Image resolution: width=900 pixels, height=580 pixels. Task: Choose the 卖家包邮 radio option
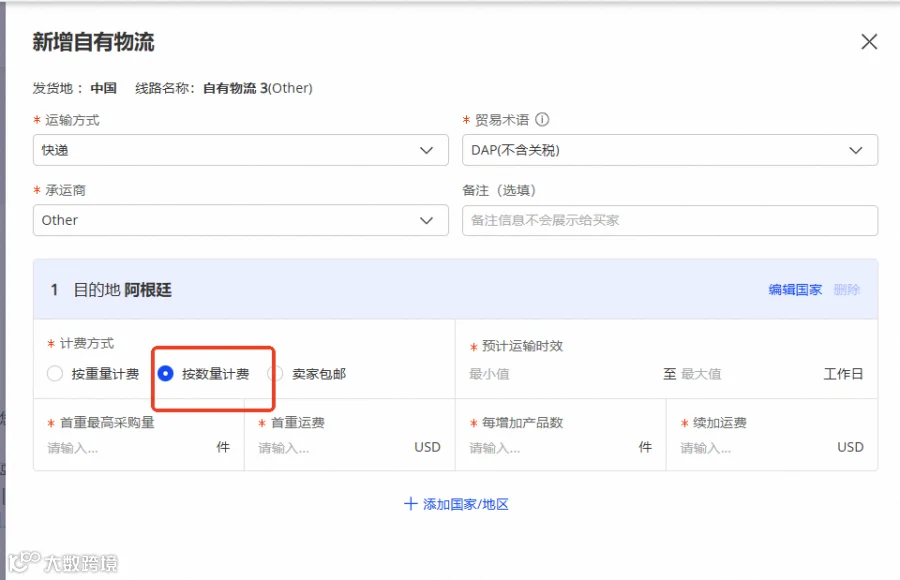276,374
